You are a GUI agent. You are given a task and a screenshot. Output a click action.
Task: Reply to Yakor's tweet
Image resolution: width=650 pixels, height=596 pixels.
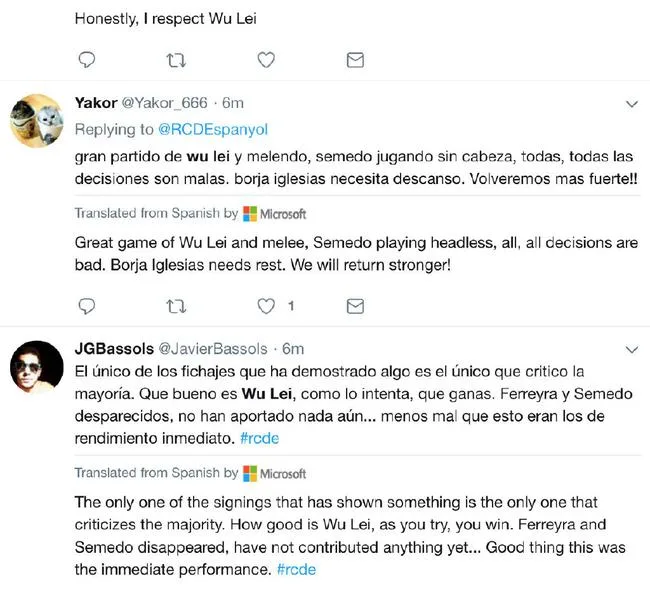tap(87, 306)
